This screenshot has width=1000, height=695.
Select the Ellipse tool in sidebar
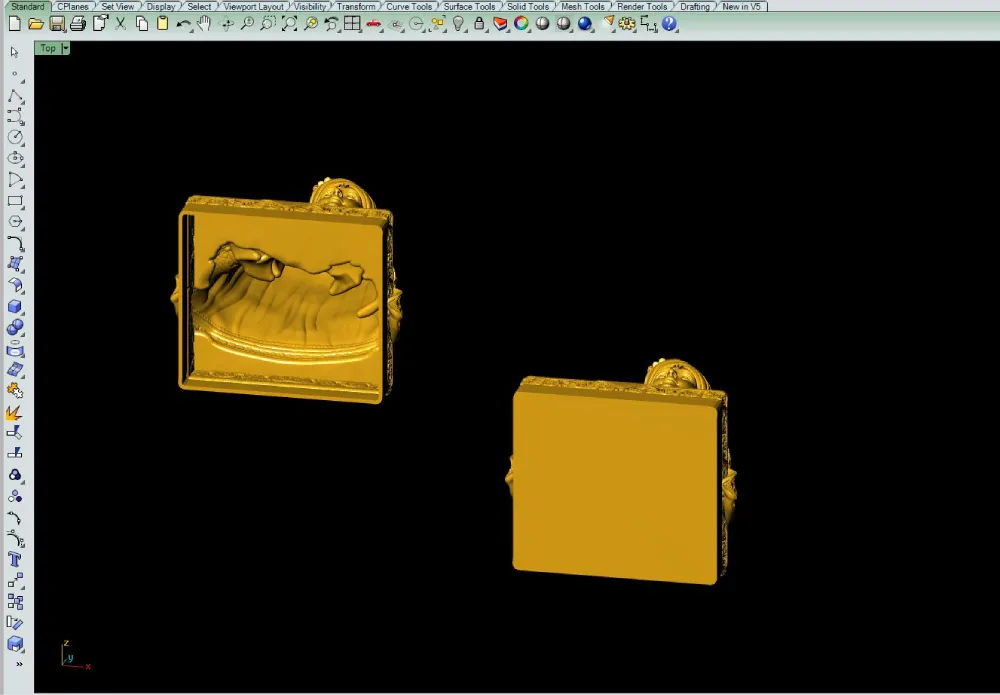pos(15,158)
